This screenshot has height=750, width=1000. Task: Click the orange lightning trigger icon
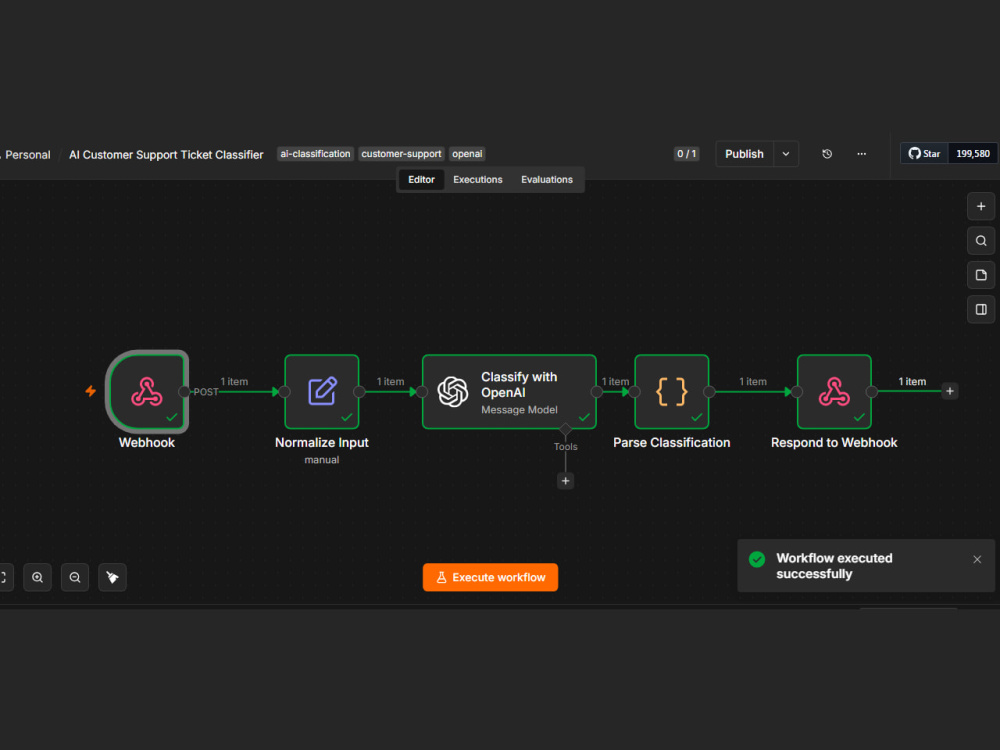coord(91,391)
